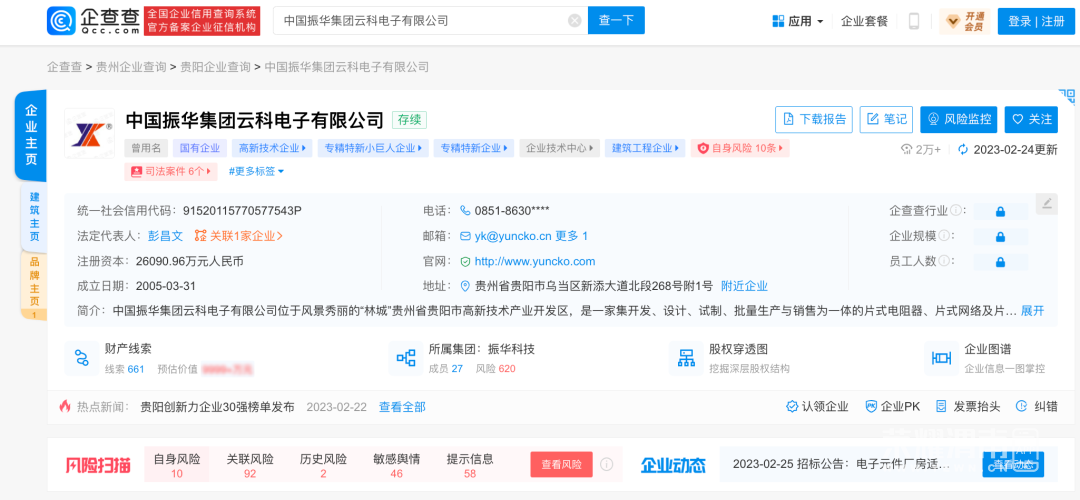The height and width of the screenshot is (500, 1080).
Task: Click the mobile phone icon in header
Action: [x=913, y=21]
